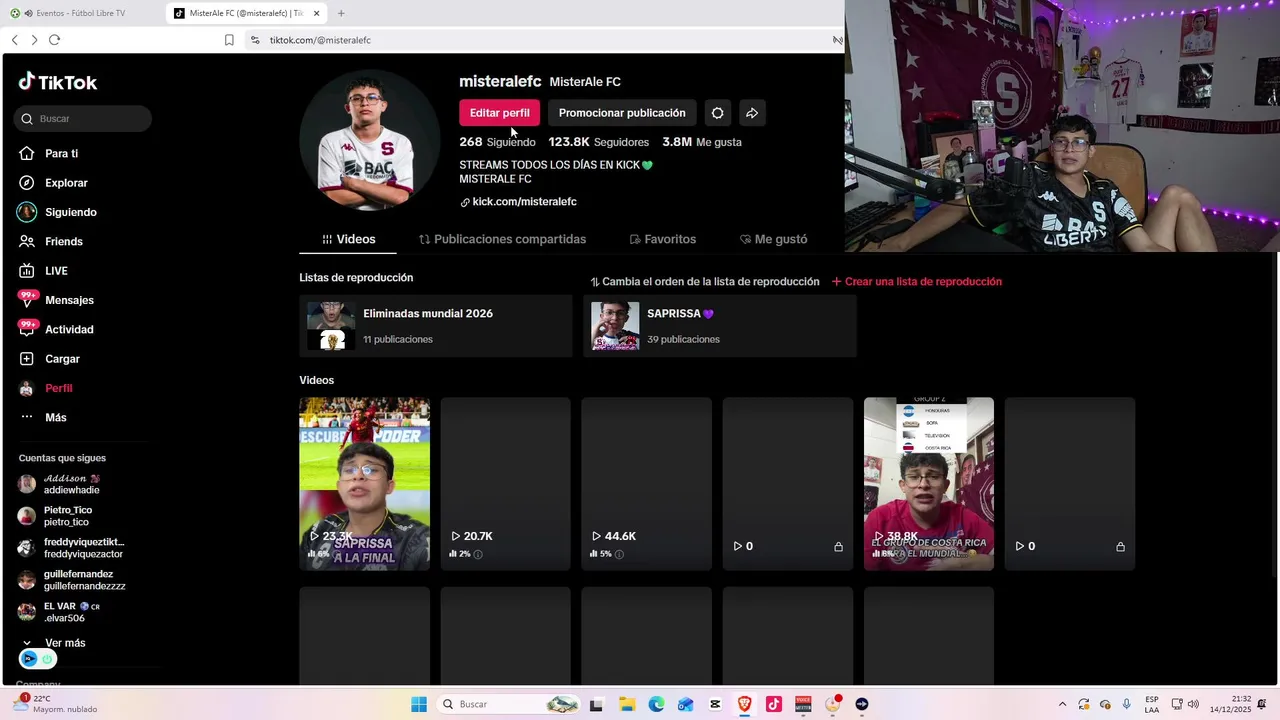
Task: Open profile settings gear icon
Action: tap(717, 113)
